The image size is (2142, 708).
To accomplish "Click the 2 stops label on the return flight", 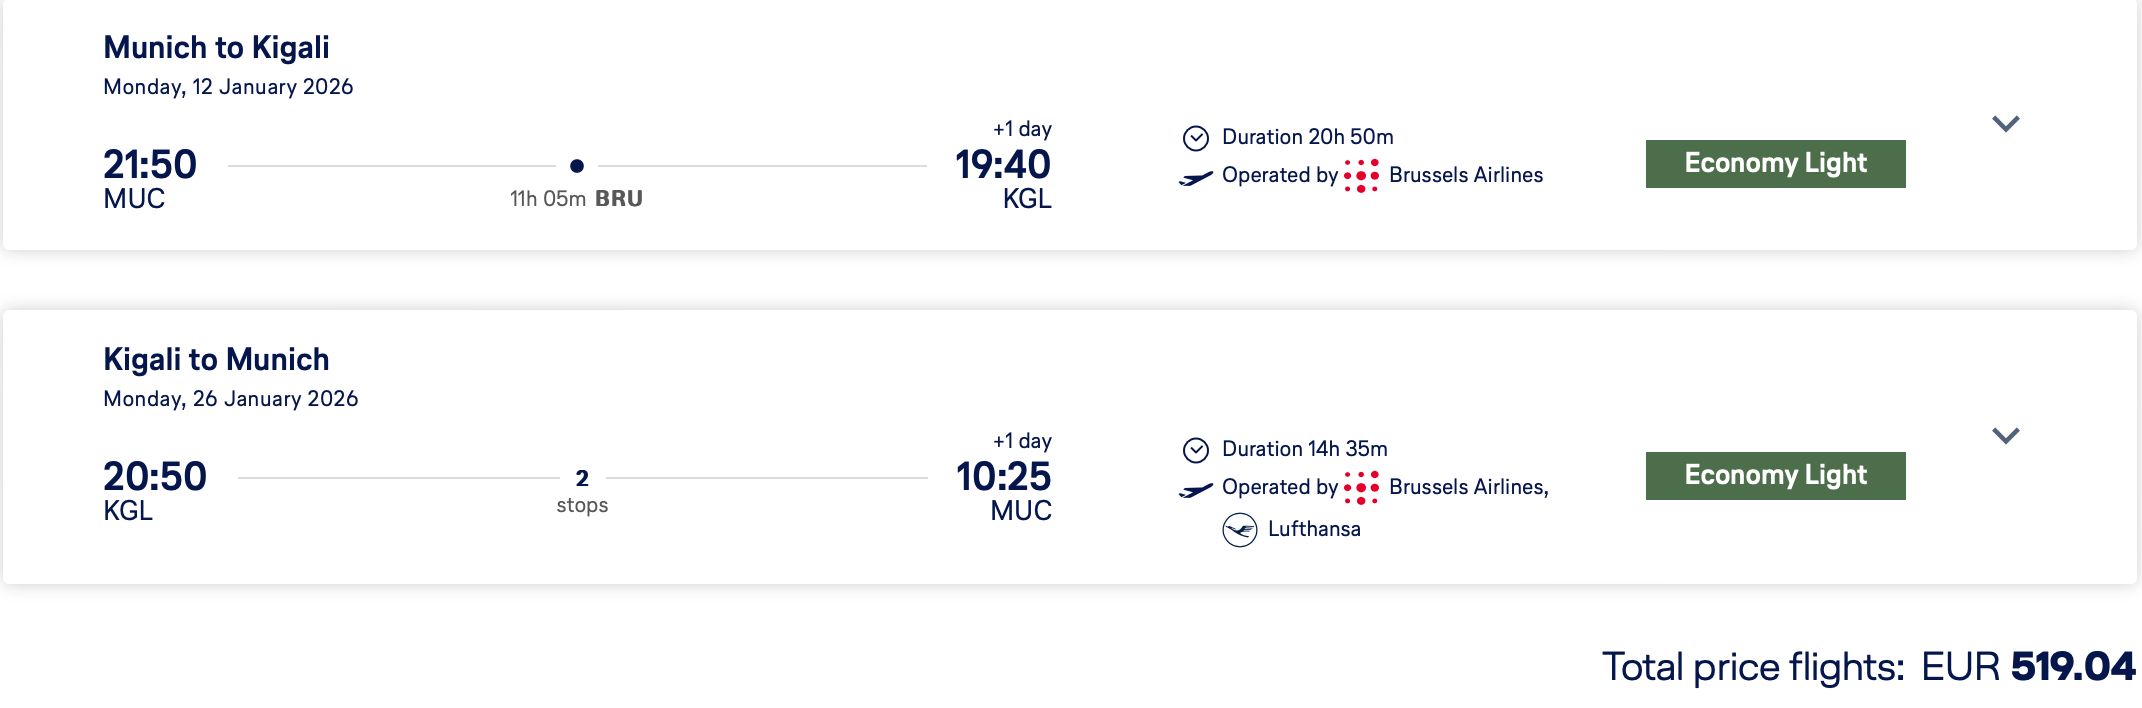I will (582, 491).
